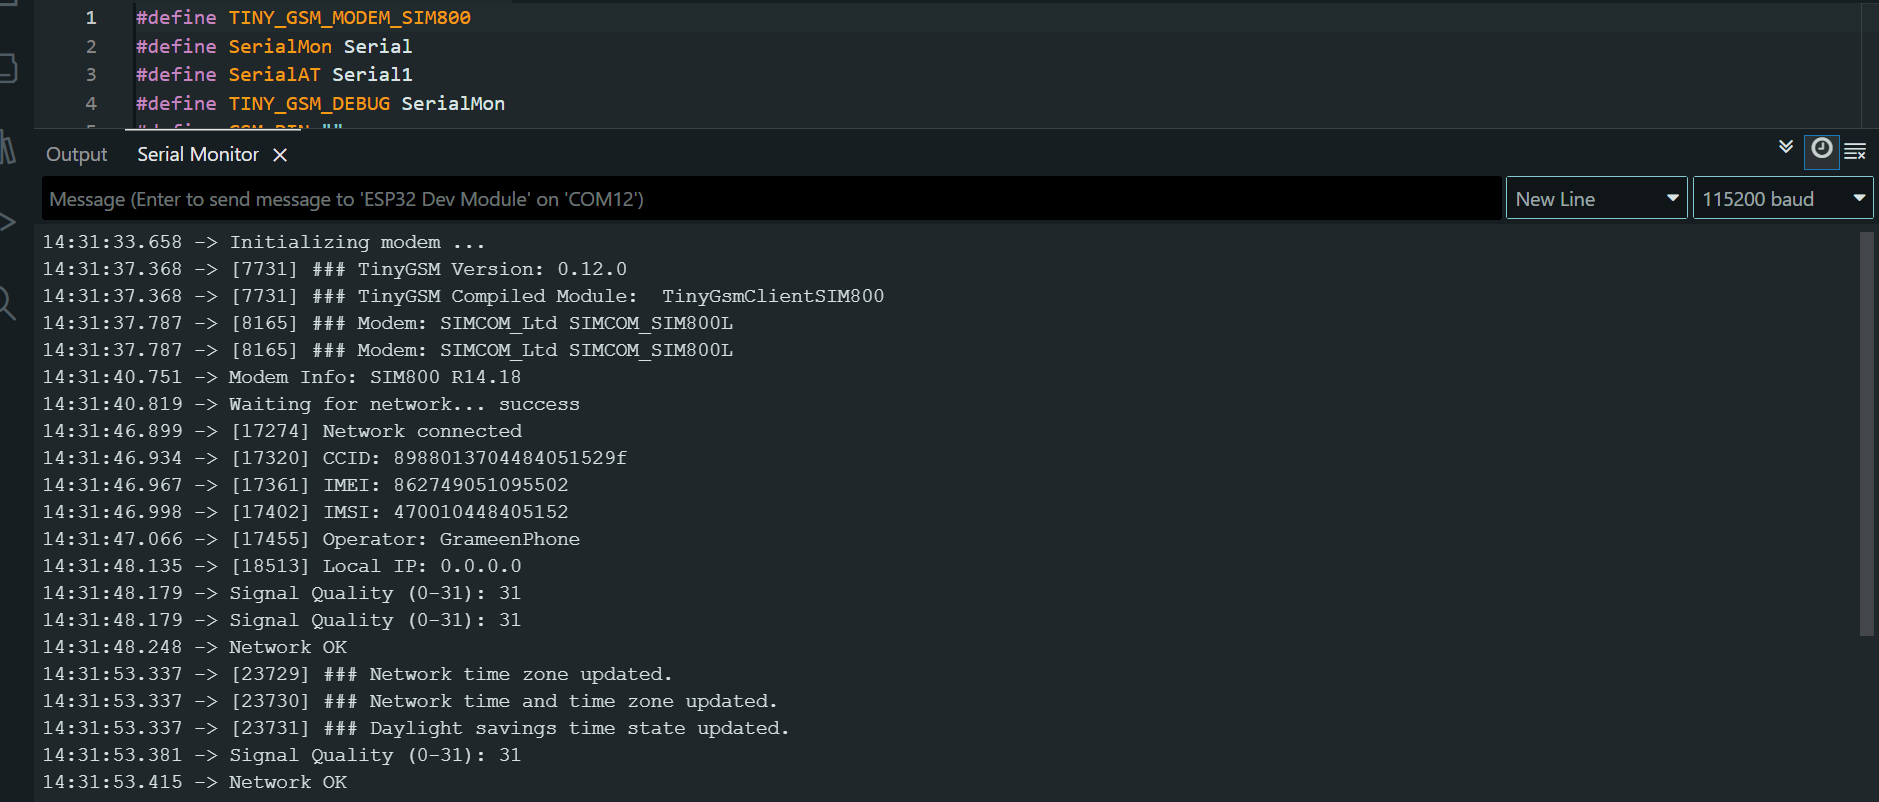
Task: Toggle autoscroll in the Serial Monitor
Action: [1785, 148]
